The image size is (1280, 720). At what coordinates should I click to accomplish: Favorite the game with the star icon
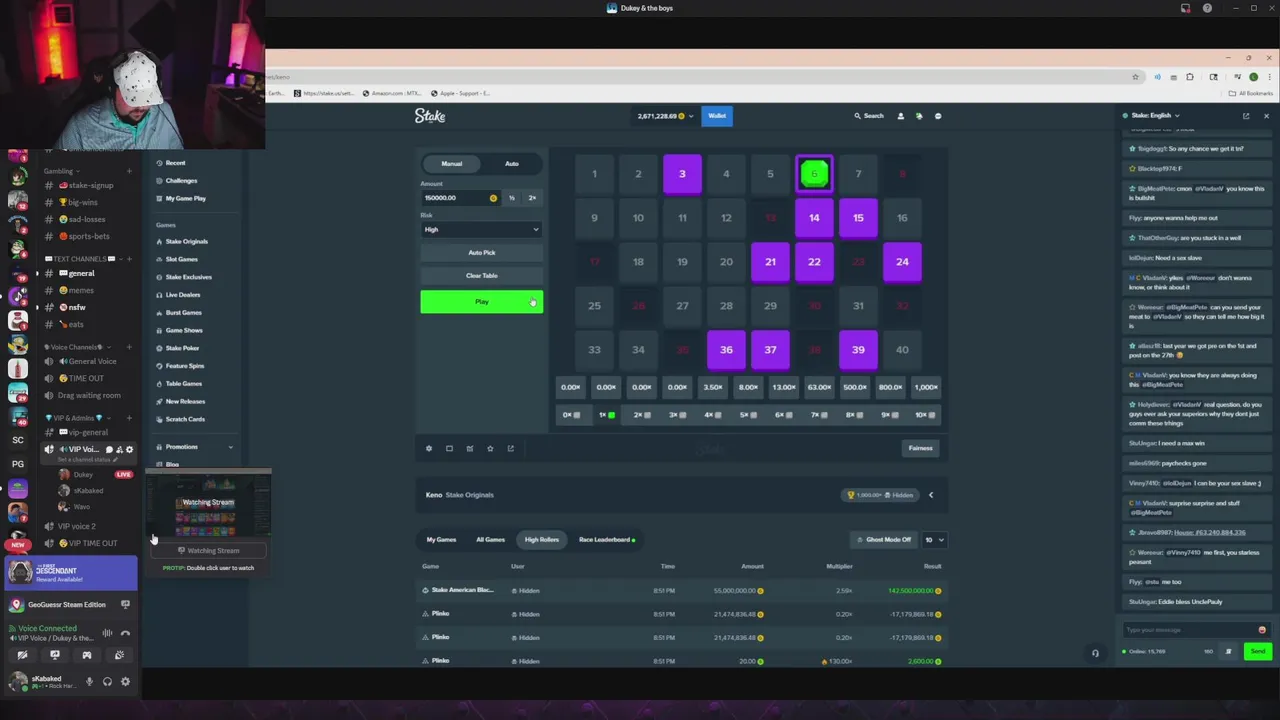coord(490,448)
